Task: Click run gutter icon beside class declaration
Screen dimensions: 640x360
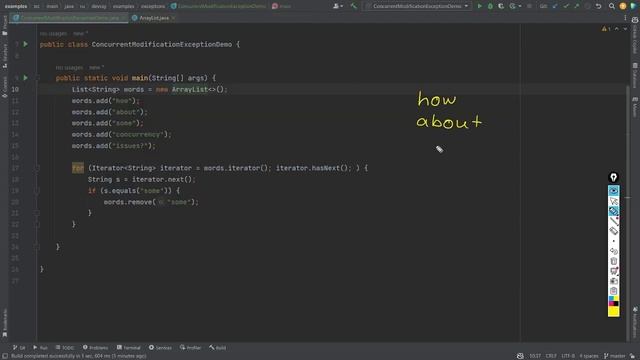Action: point(25,44)
